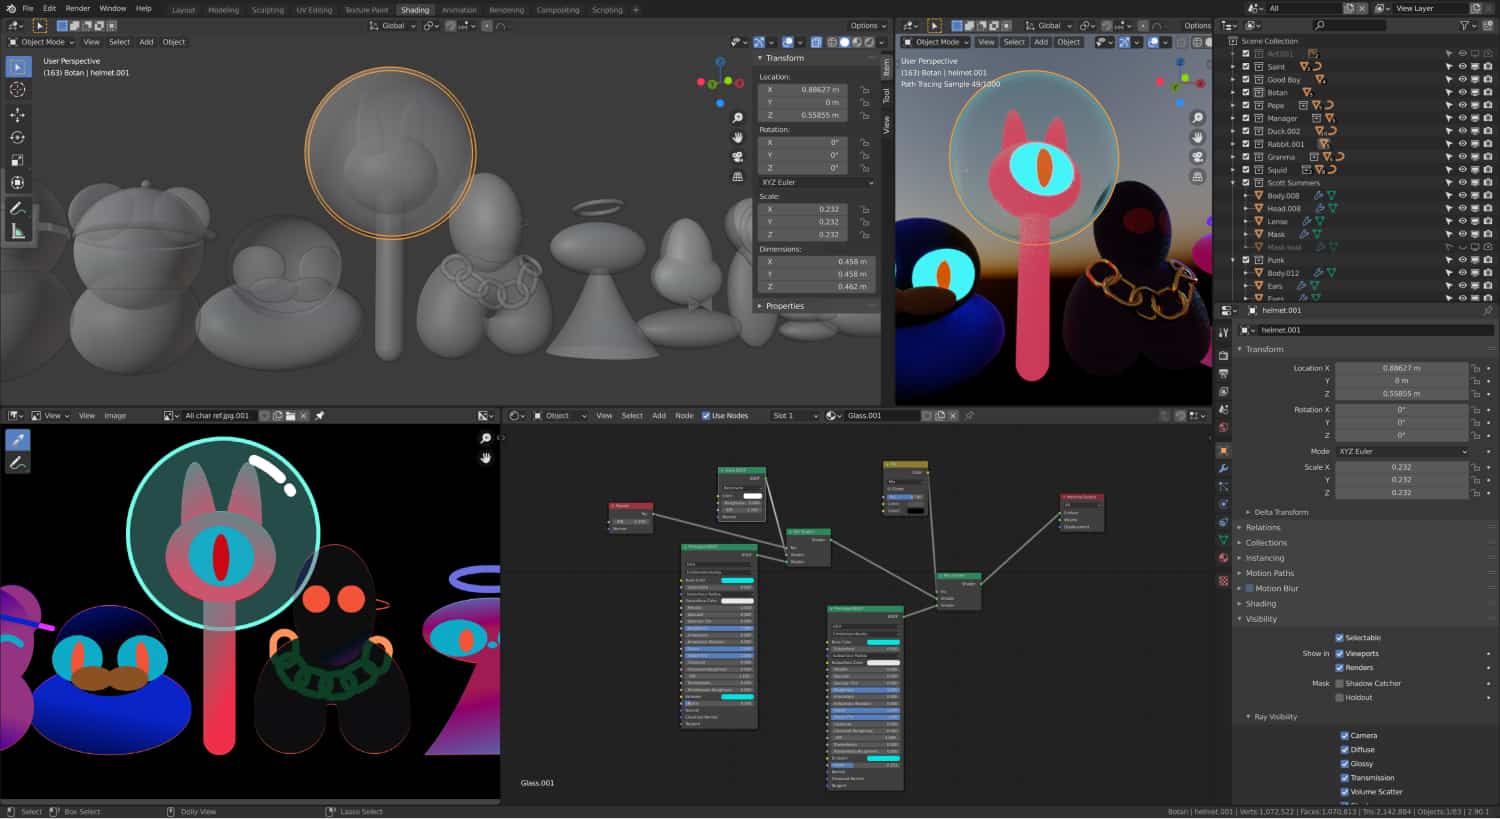Click the camera view icon in viewport

[738, 157]
